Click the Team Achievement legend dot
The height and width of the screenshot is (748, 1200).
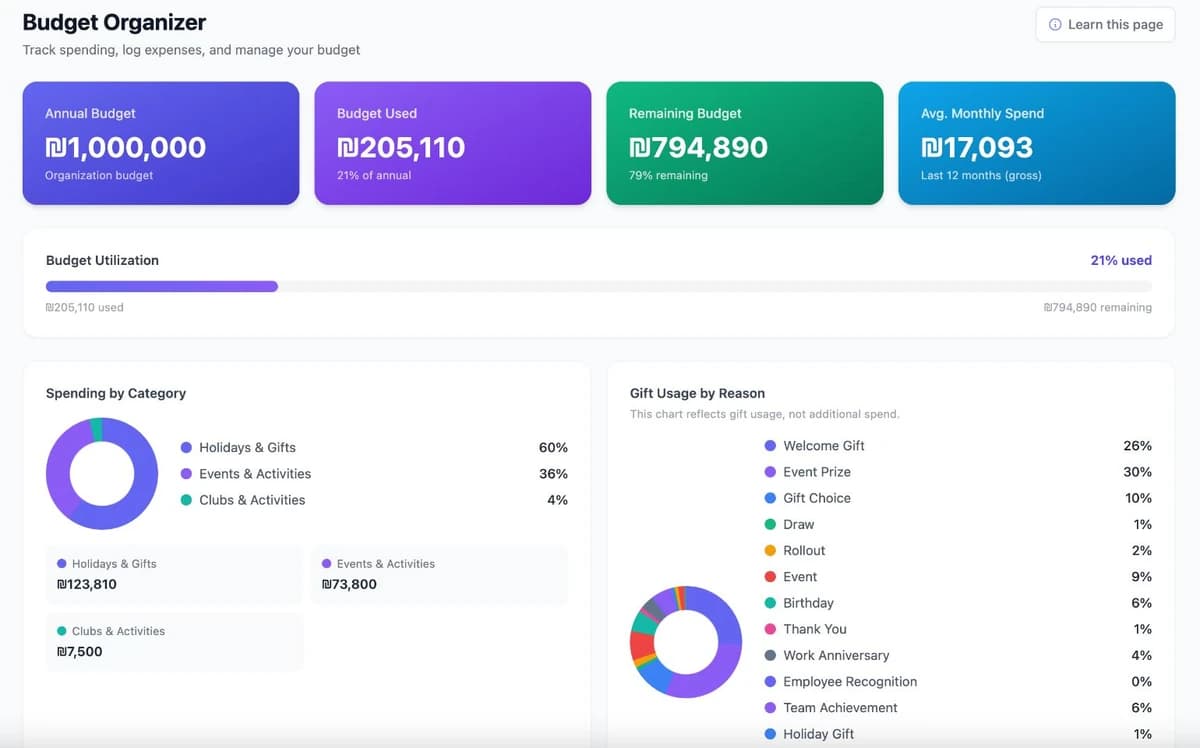(x=770, y=708)
